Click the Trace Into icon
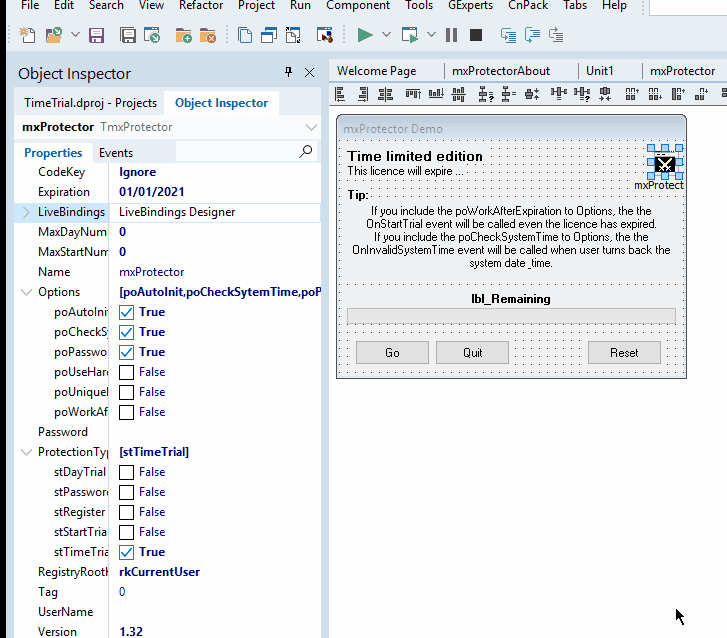The height and width of the screenshot is (638, 727). click(x=509, y=35)
